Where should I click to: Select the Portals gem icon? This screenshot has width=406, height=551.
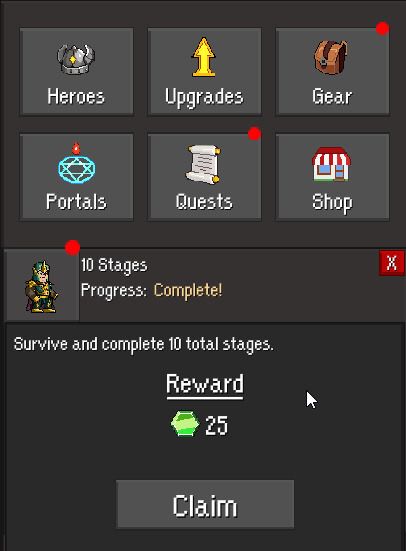[x=76, y=163]
